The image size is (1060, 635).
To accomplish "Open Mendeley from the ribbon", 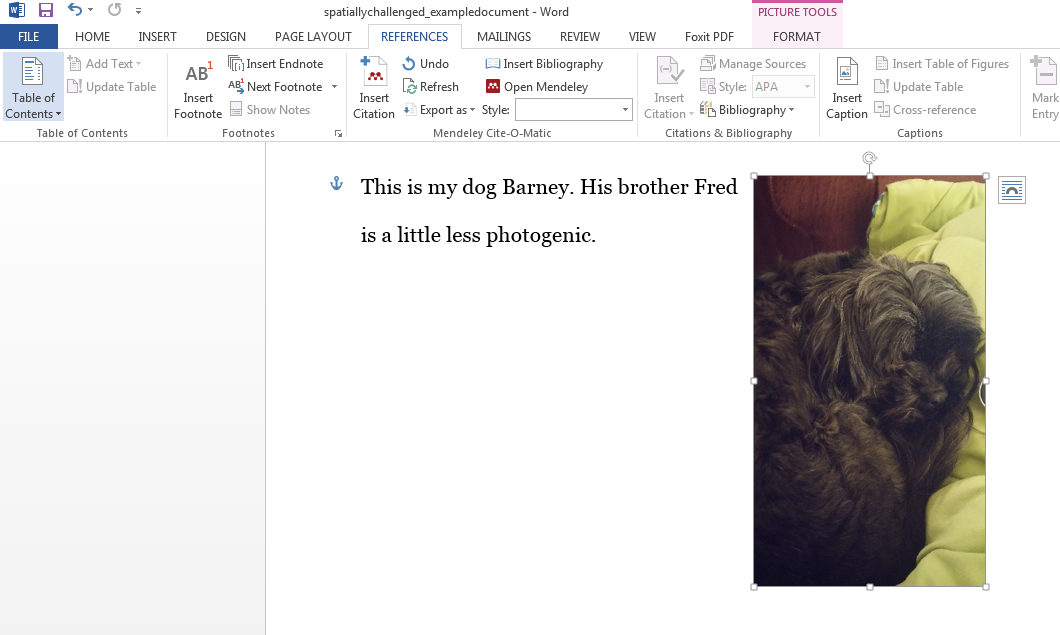I will [547, 86].
